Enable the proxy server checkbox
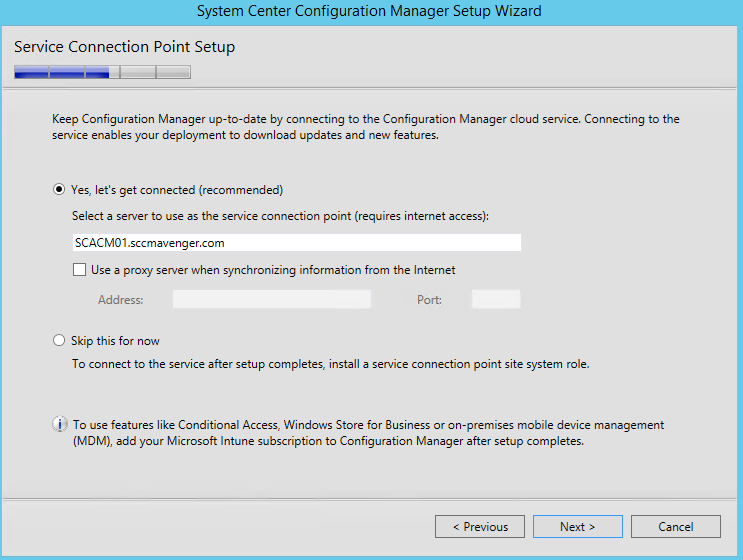 (x=79, y=269)
